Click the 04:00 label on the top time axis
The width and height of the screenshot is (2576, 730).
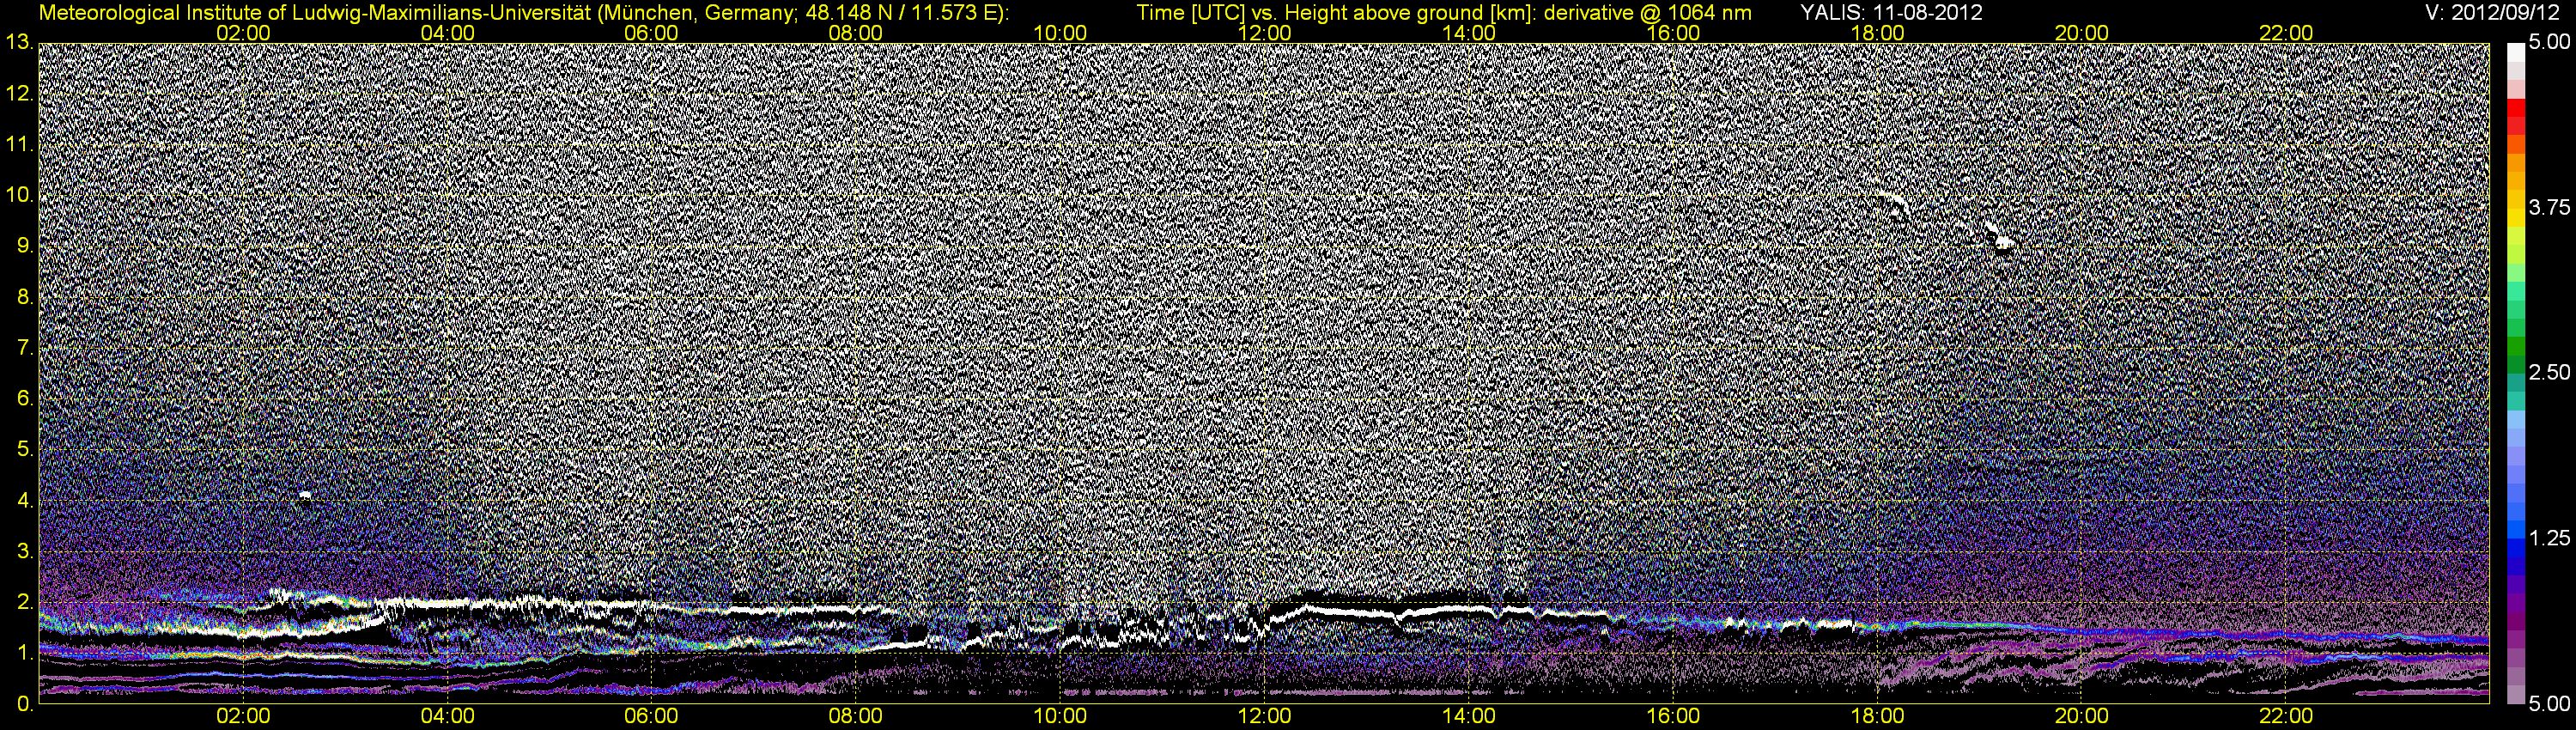[447, 33]
